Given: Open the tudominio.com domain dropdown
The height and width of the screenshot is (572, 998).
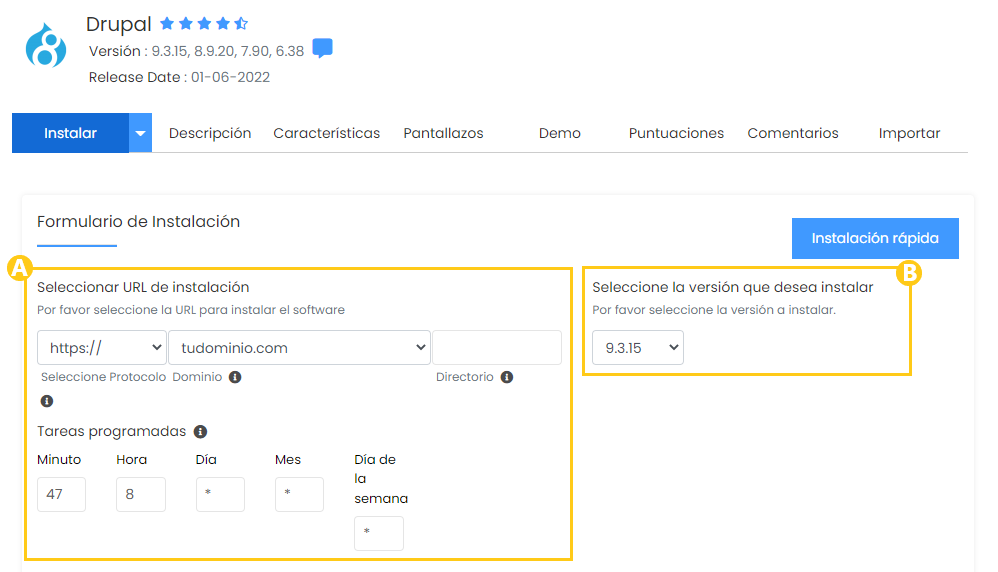Looking at the screenshot, I should point(299,347).
